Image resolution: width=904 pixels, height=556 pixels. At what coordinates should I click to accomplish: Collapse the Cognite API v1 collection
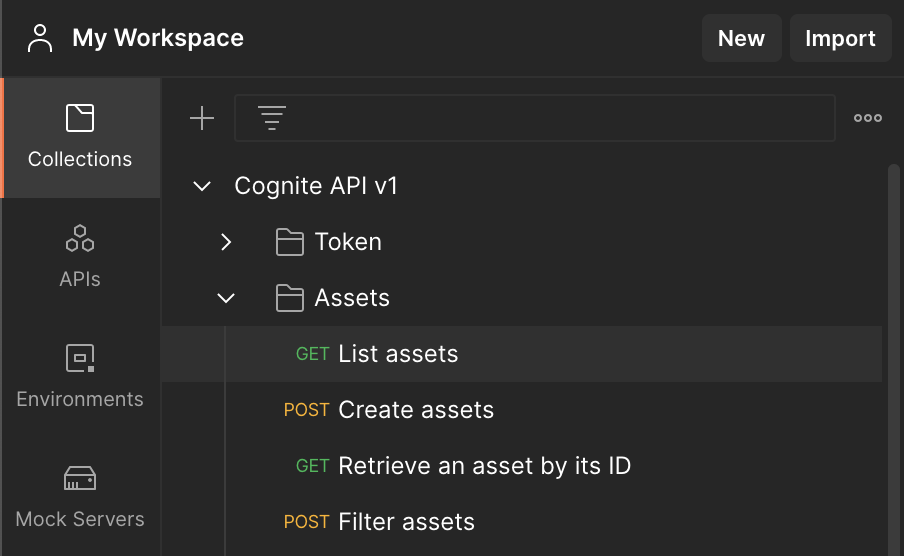coord(202,186)
